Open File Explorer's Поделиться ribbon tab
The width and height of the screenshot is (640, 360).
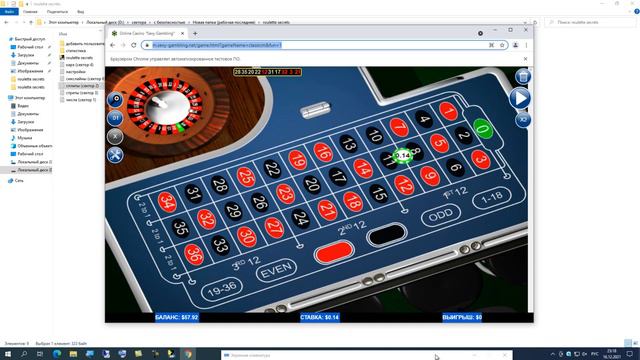(57, 12)
